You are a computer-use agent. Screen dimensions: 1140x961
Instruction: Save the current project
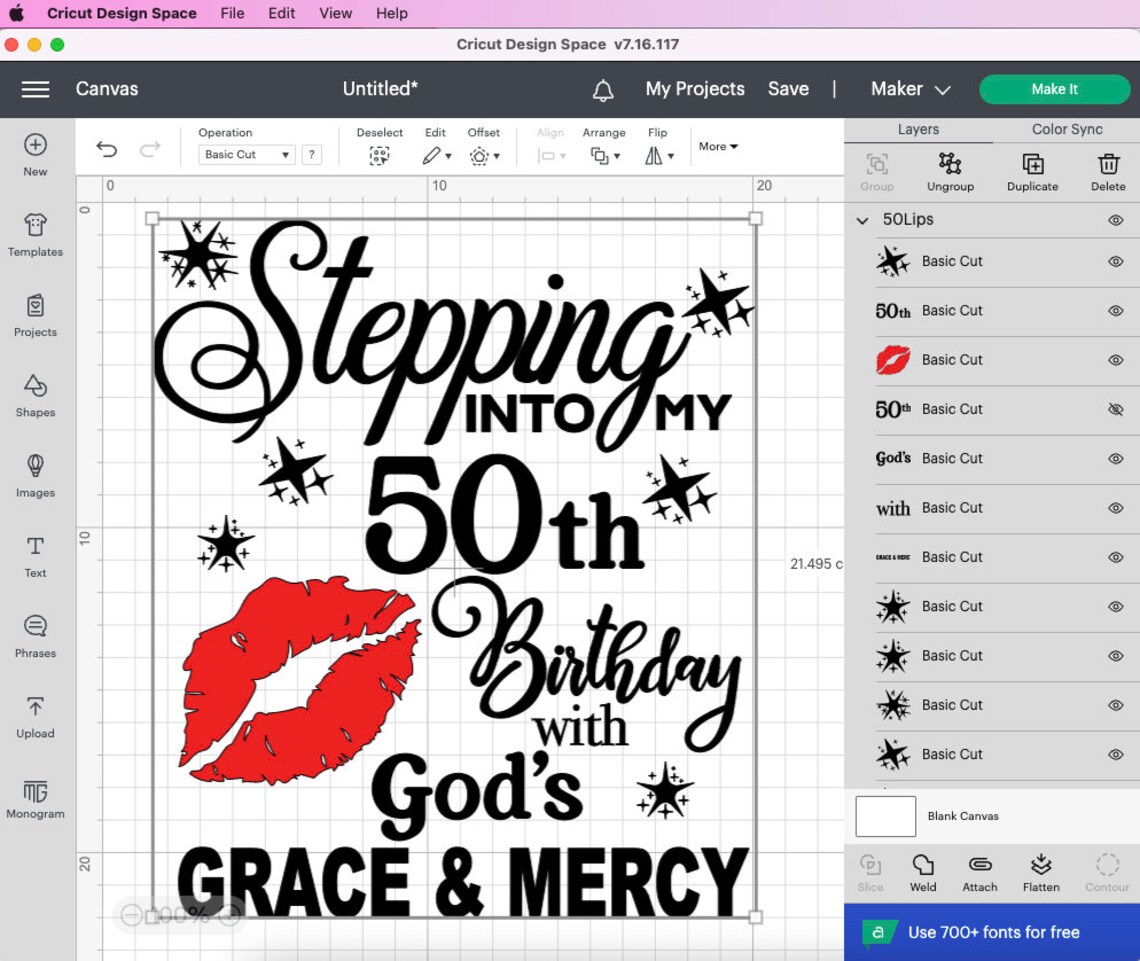[x=788, y=89]
